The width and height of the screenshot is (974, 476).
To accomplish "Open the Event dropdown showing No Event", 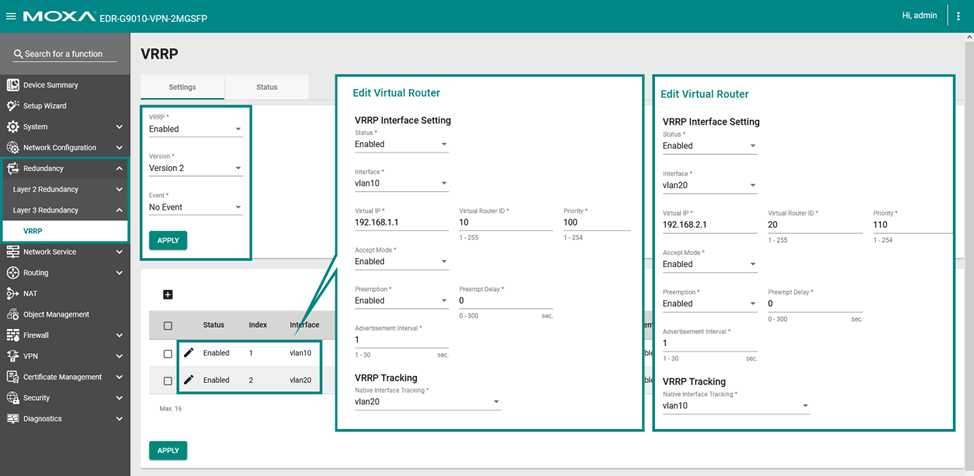I will click(x=195, y=208).
